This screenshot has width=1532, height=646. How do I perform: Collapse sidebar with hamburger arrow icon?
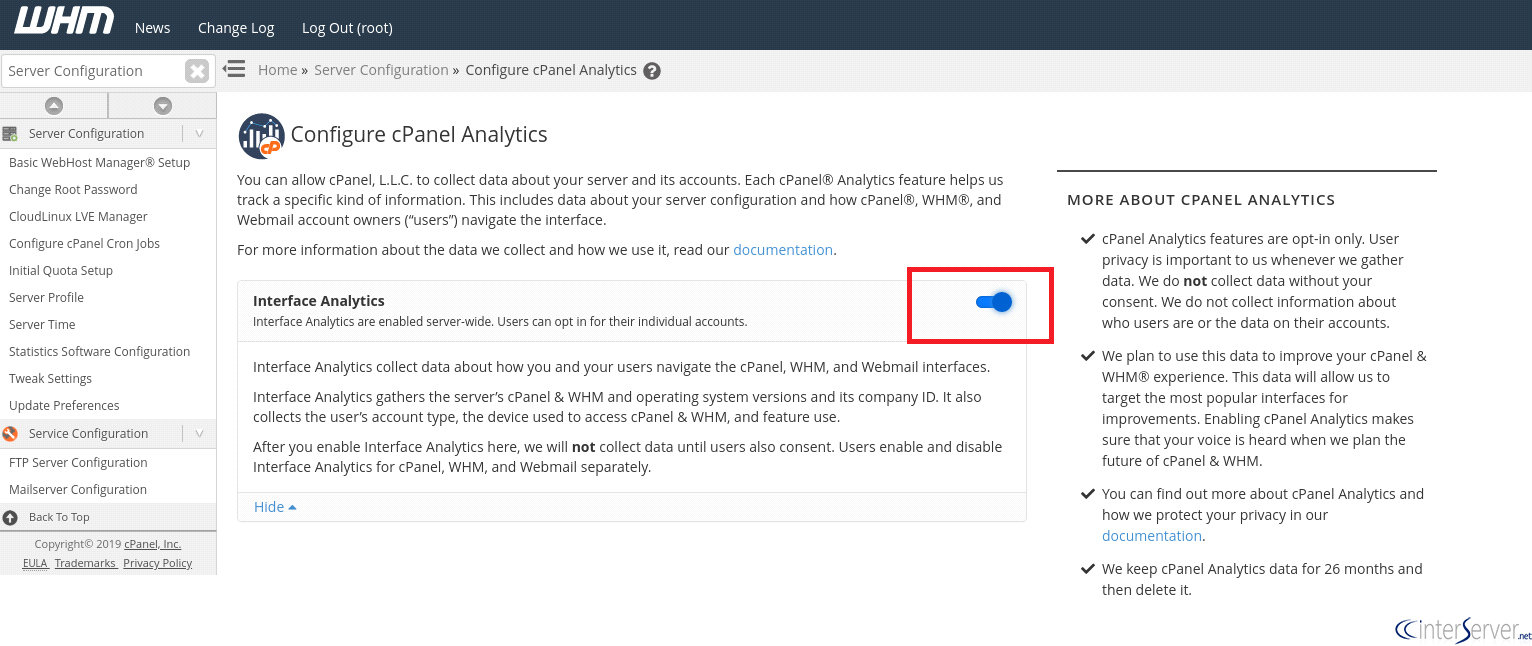[x=234, y=69]
